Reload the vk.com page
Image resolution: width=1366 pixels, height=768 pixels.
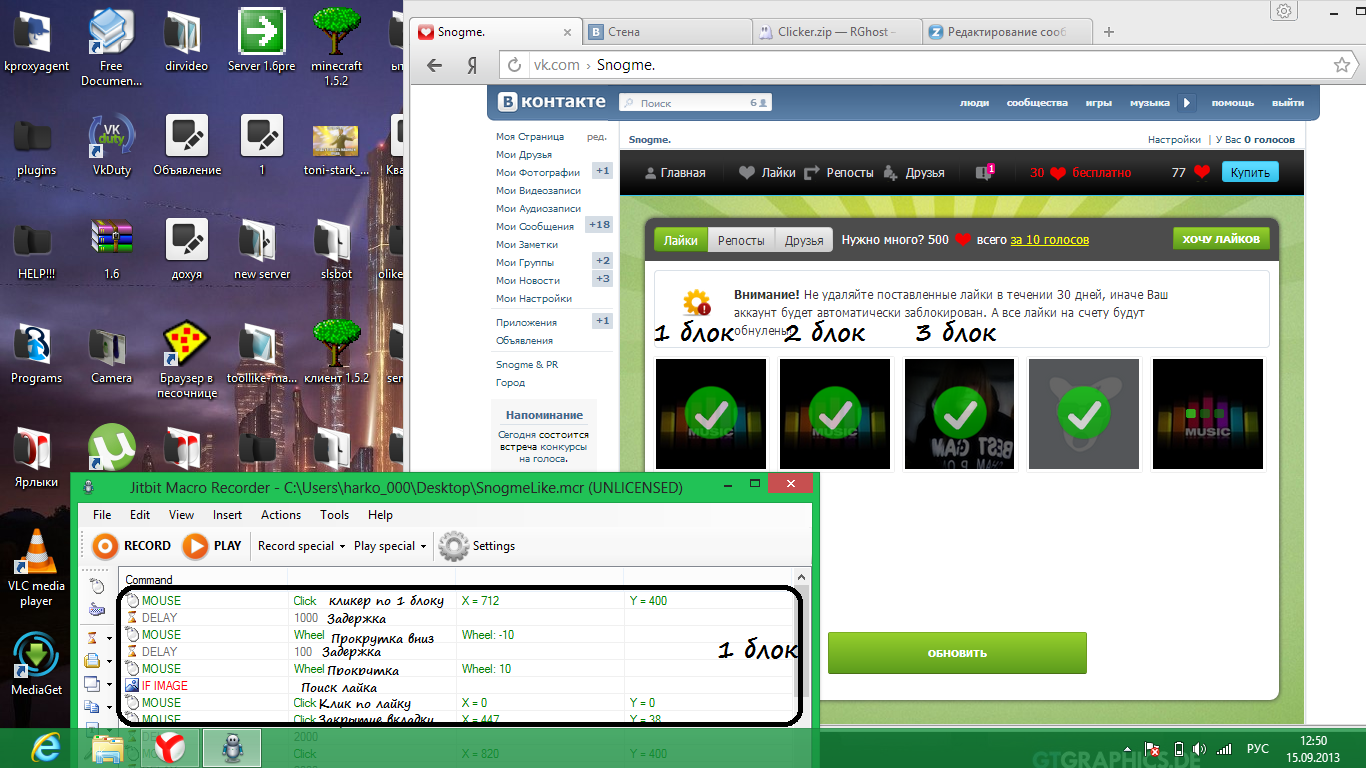[x=515, y=65]
